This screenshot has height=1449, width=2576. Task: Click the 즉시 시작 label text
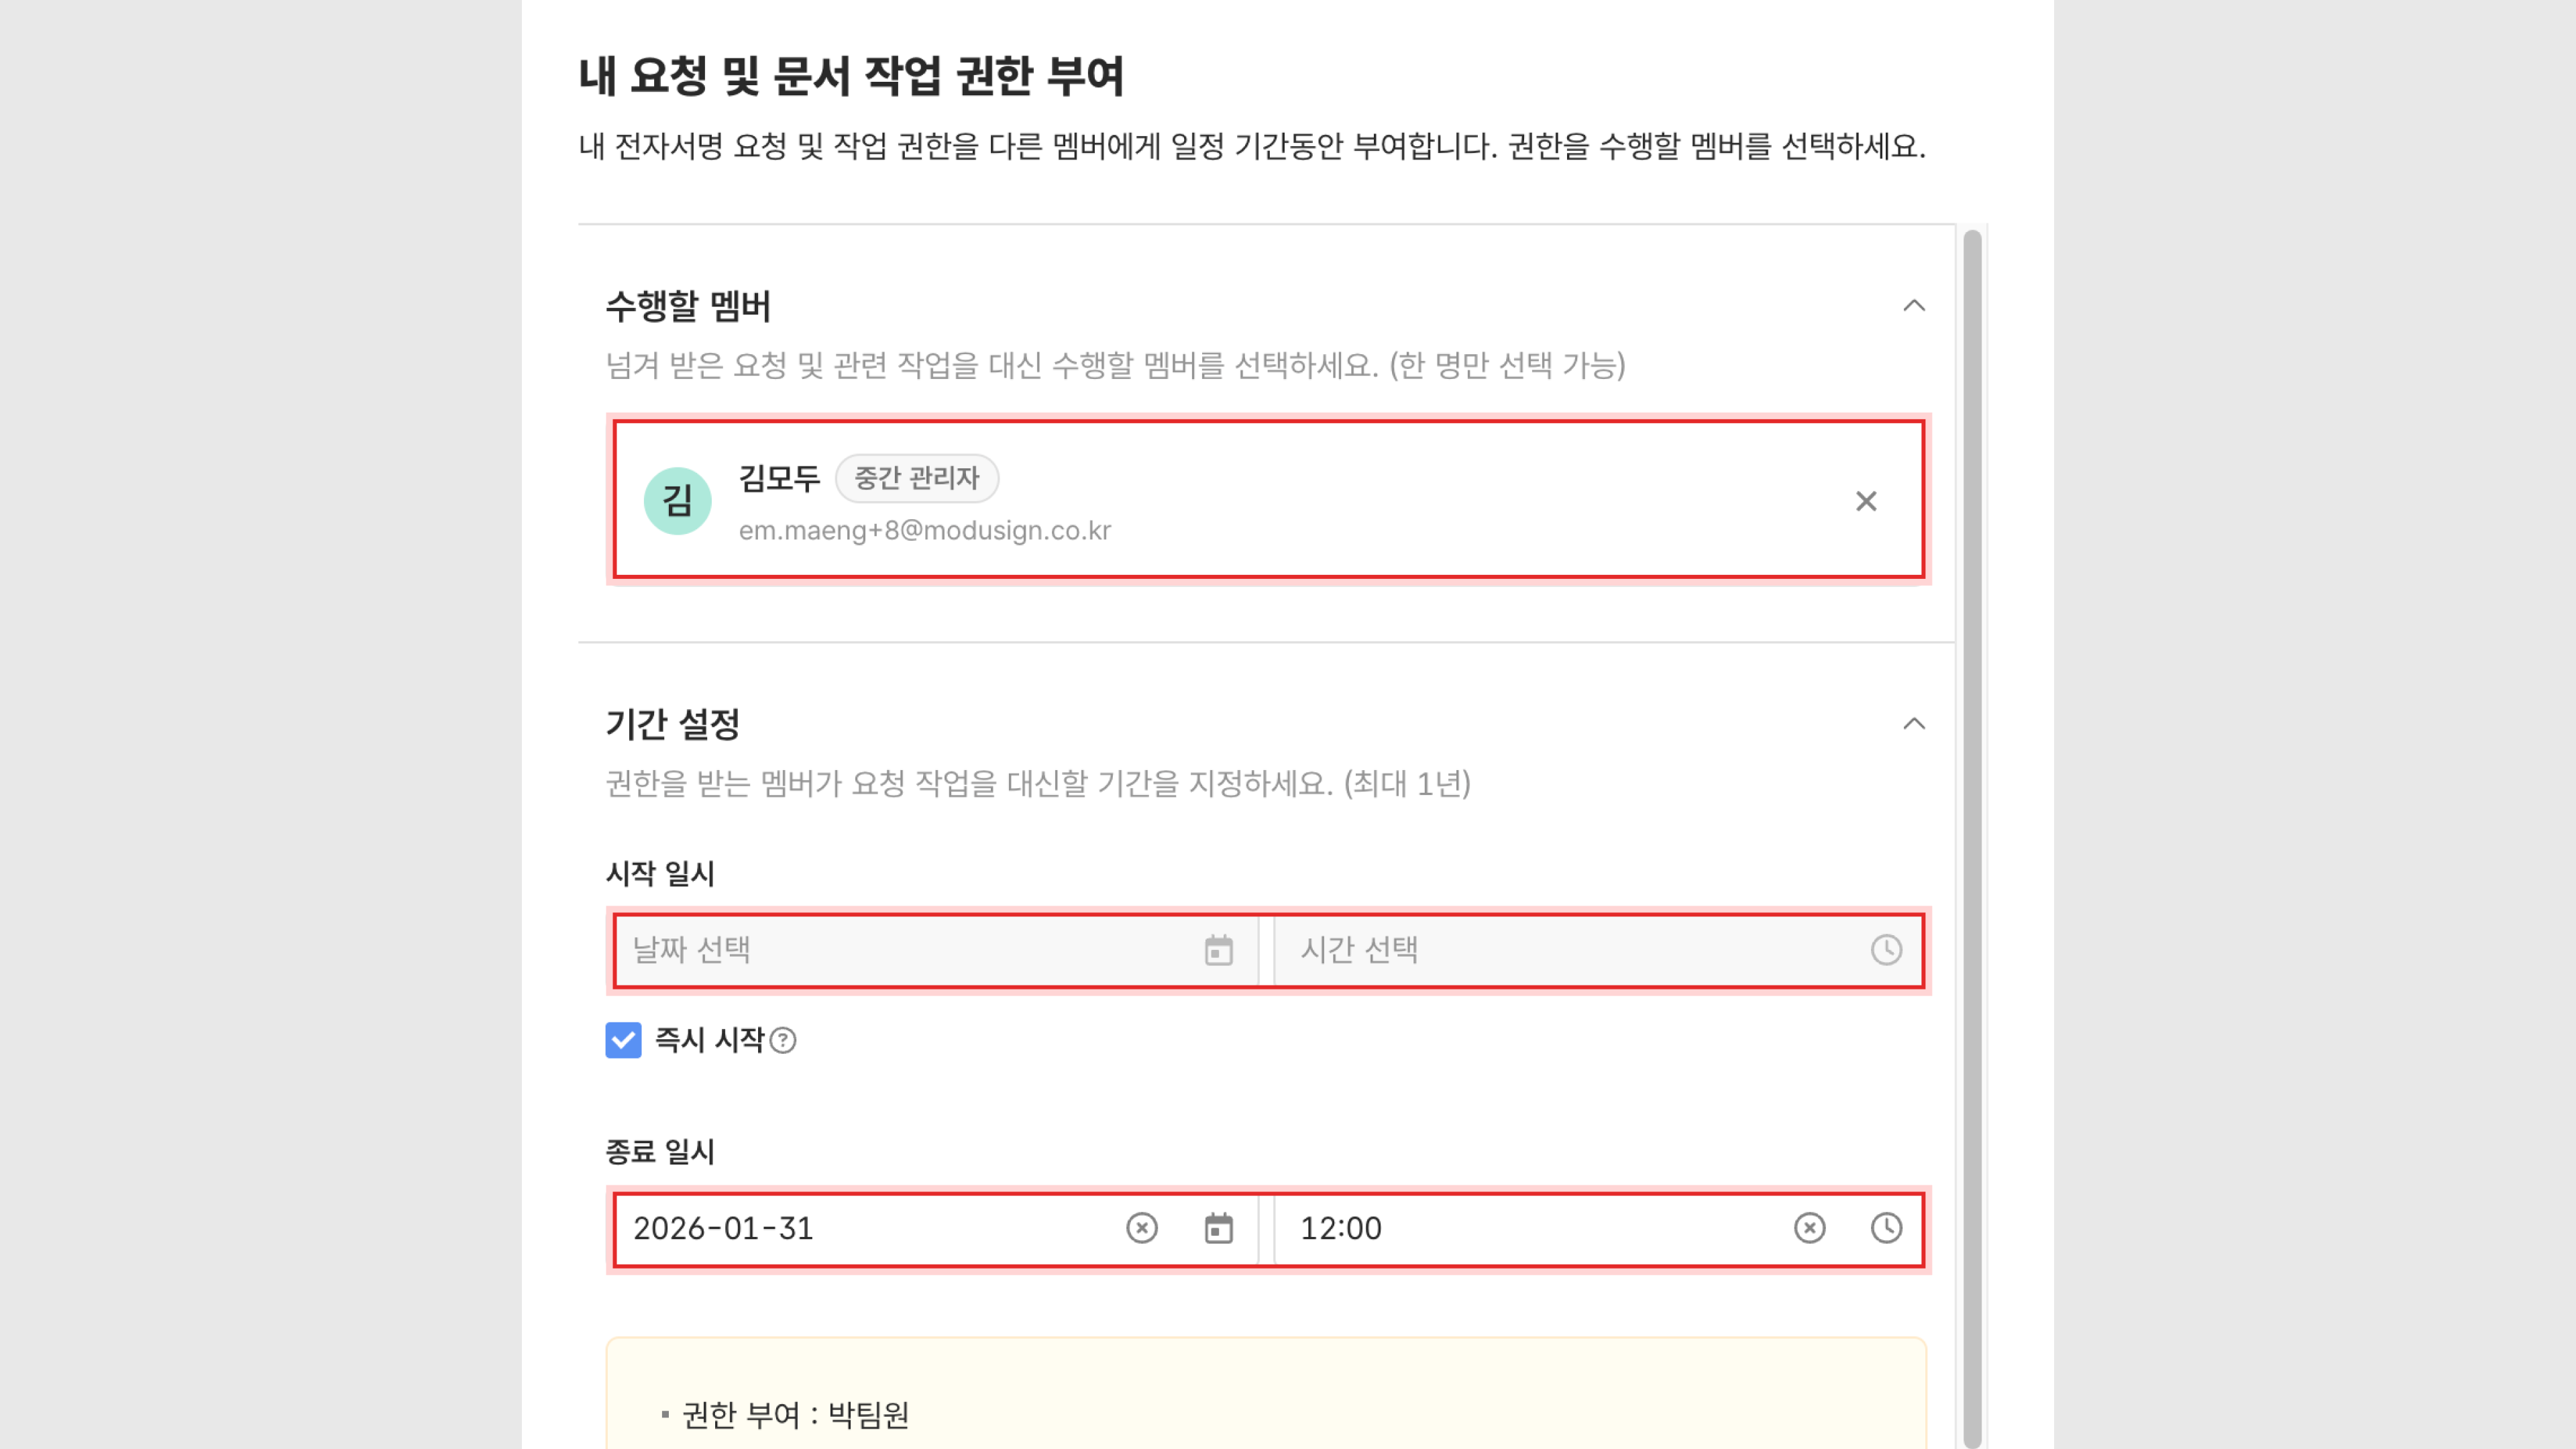(x=709, y=1040)
